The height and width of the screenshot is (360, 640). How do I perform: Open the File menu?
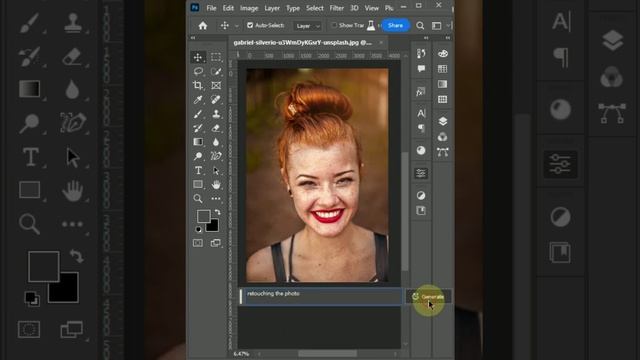point(211,8)
